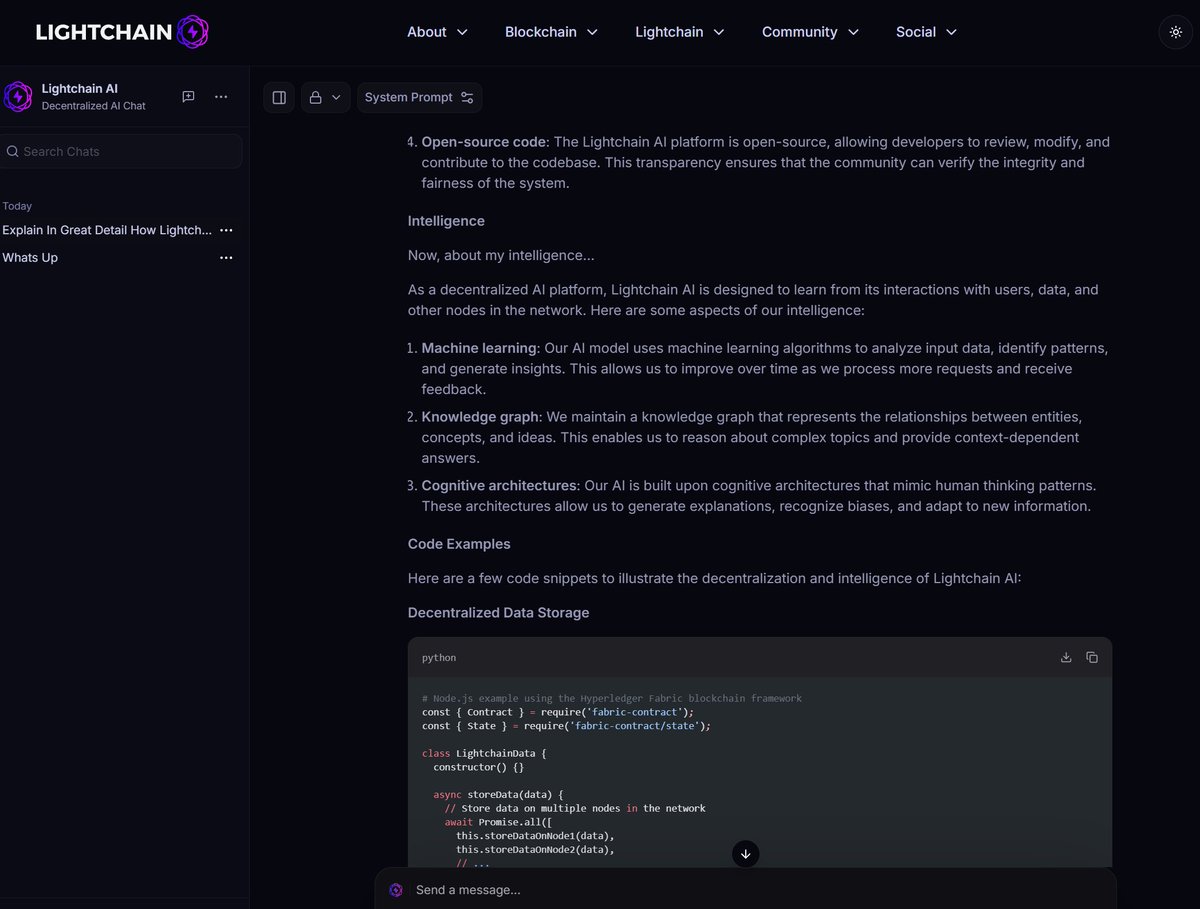Image resolution: width=1200 pixels, height=909 pixels.
Task: Click the "Open-source code" bold term
Action: [483, 142]
